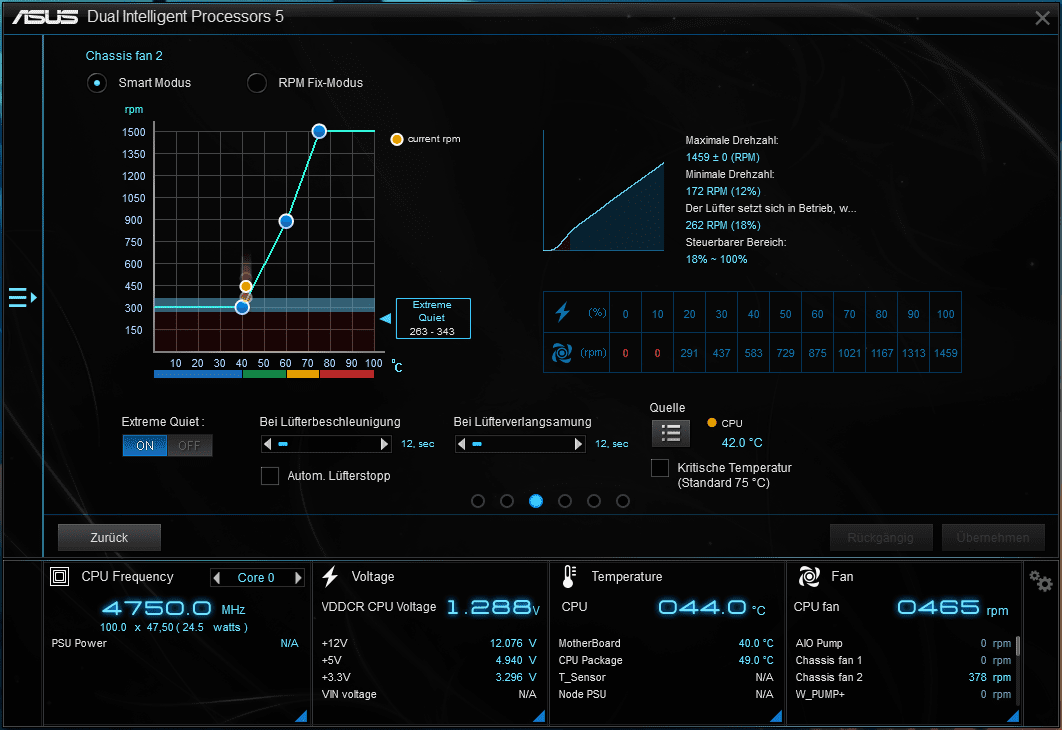The height and width of the screenshot is (730, 1062).
Task: Go to the sixth fan page dot
Action: (x=623, y=501)
